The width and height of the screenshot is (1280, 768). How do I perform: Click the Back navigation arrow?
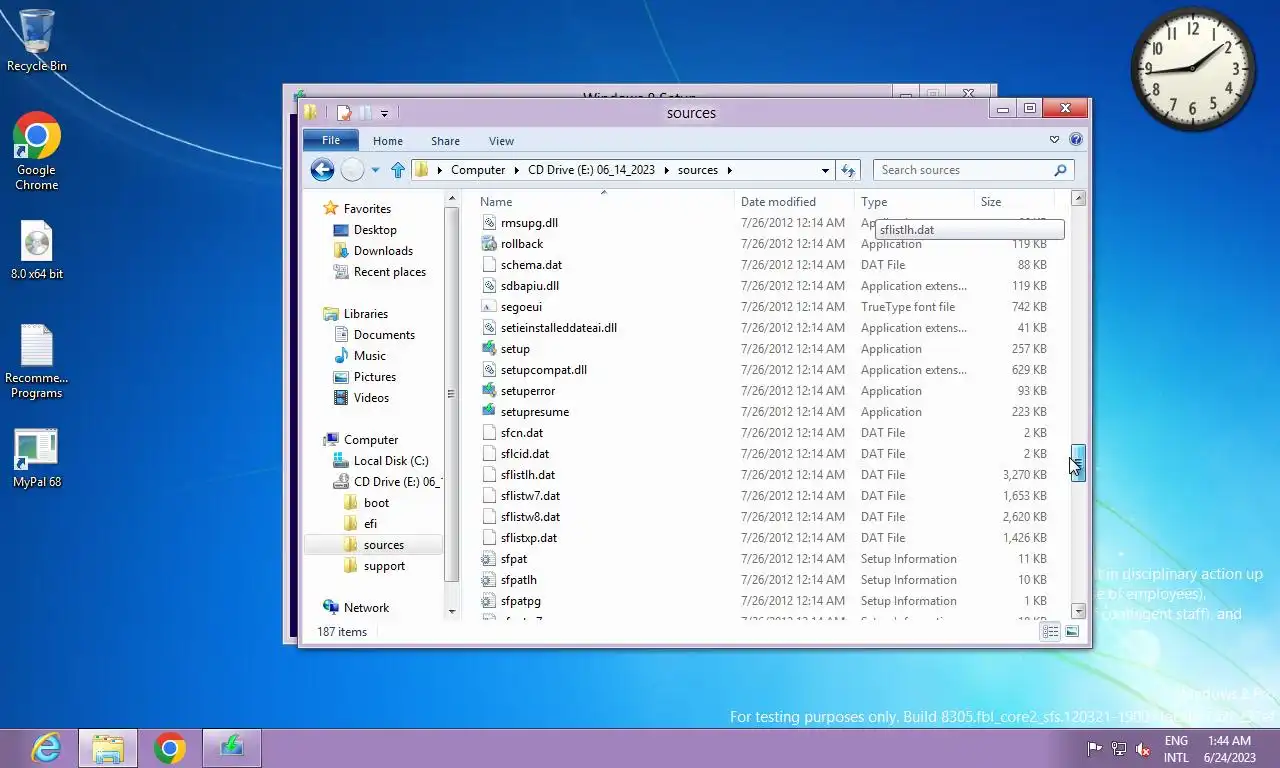coord(322,170)
